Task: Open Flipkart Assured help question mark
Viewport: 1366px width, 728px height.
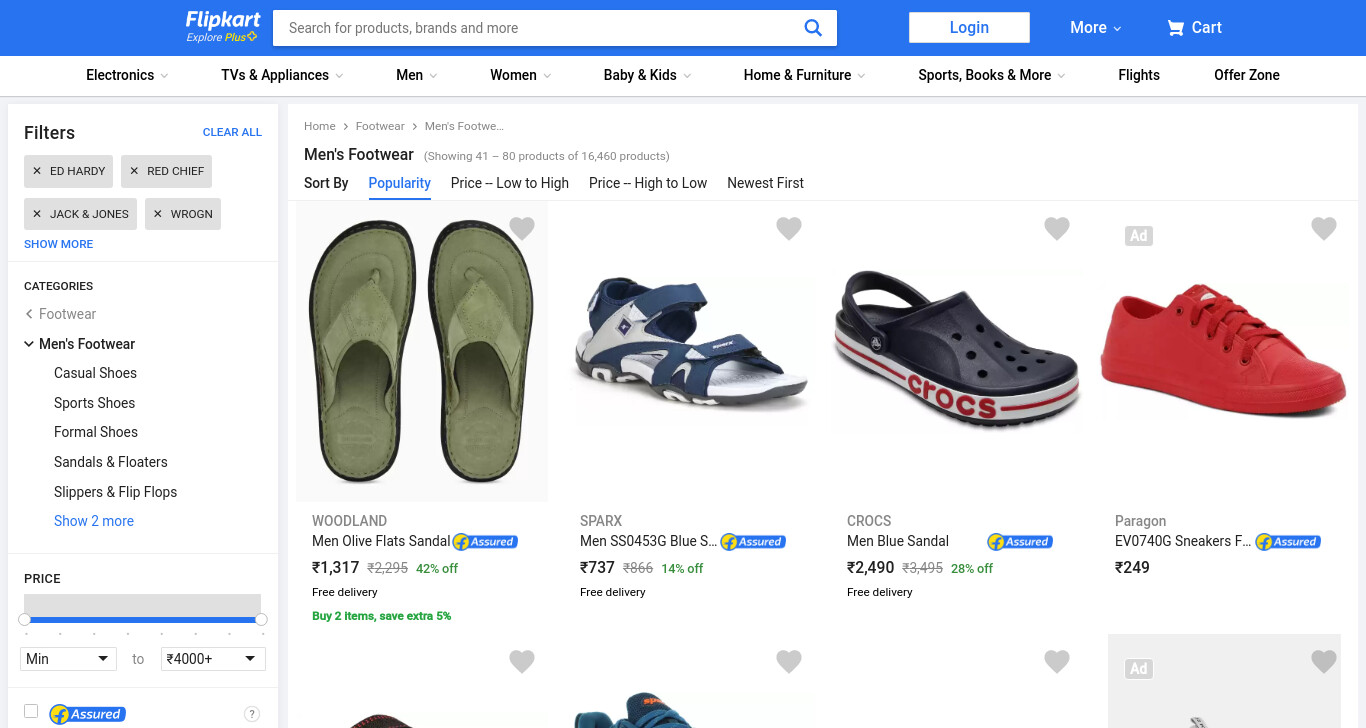Action: (252, 714)
